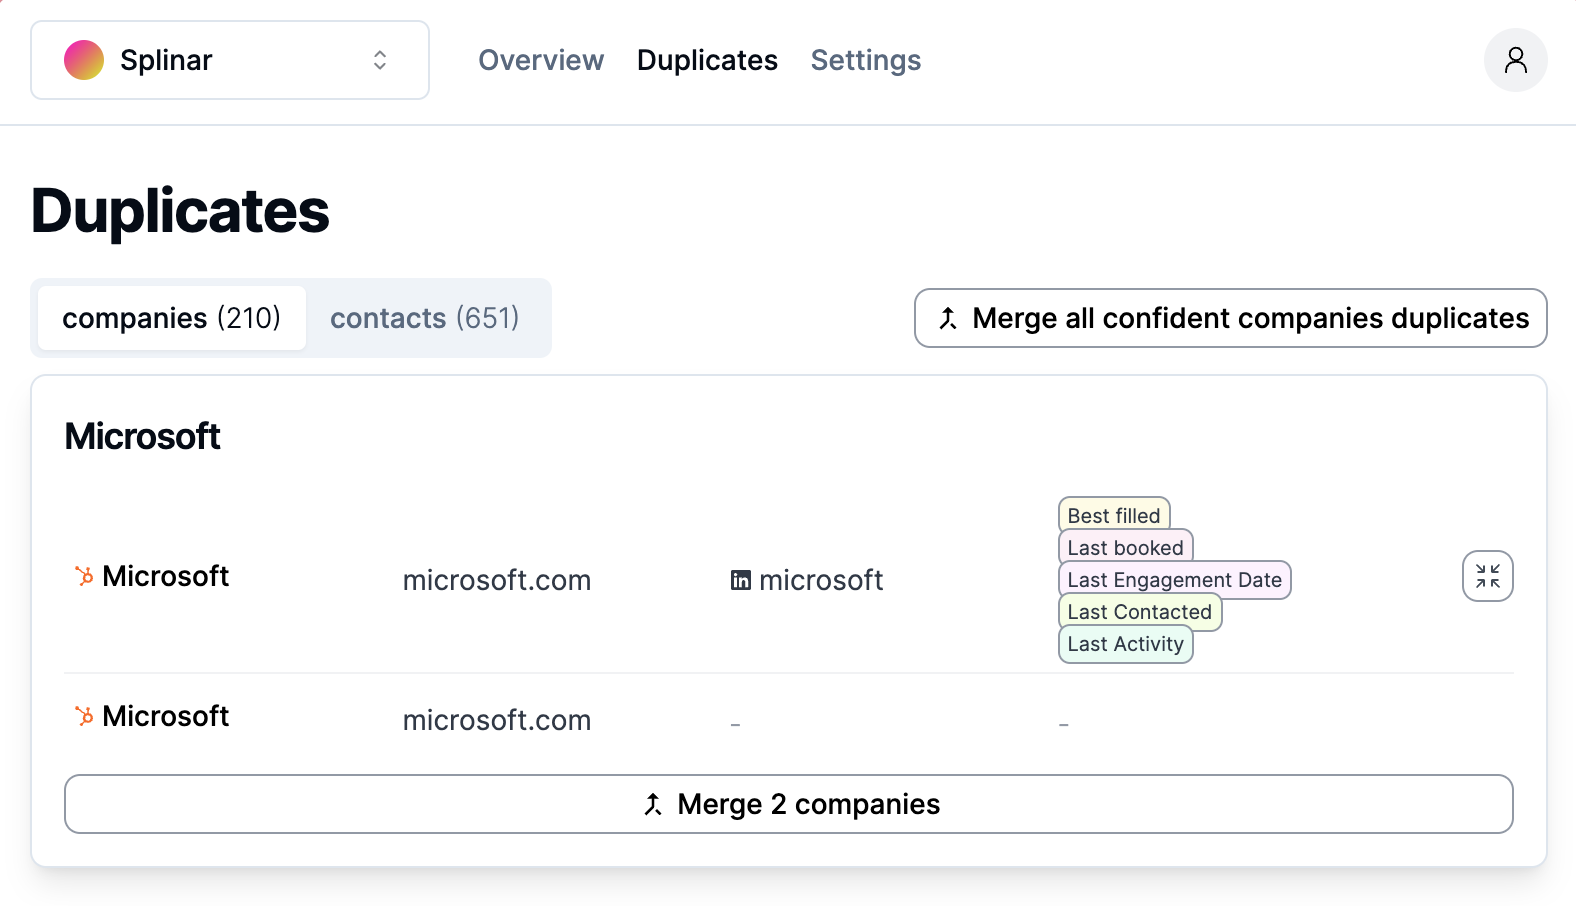Click HubSpot icon beside second Microsoft entry
Viewport: 1576px width, 906px height.
click(x=85, y=716)
